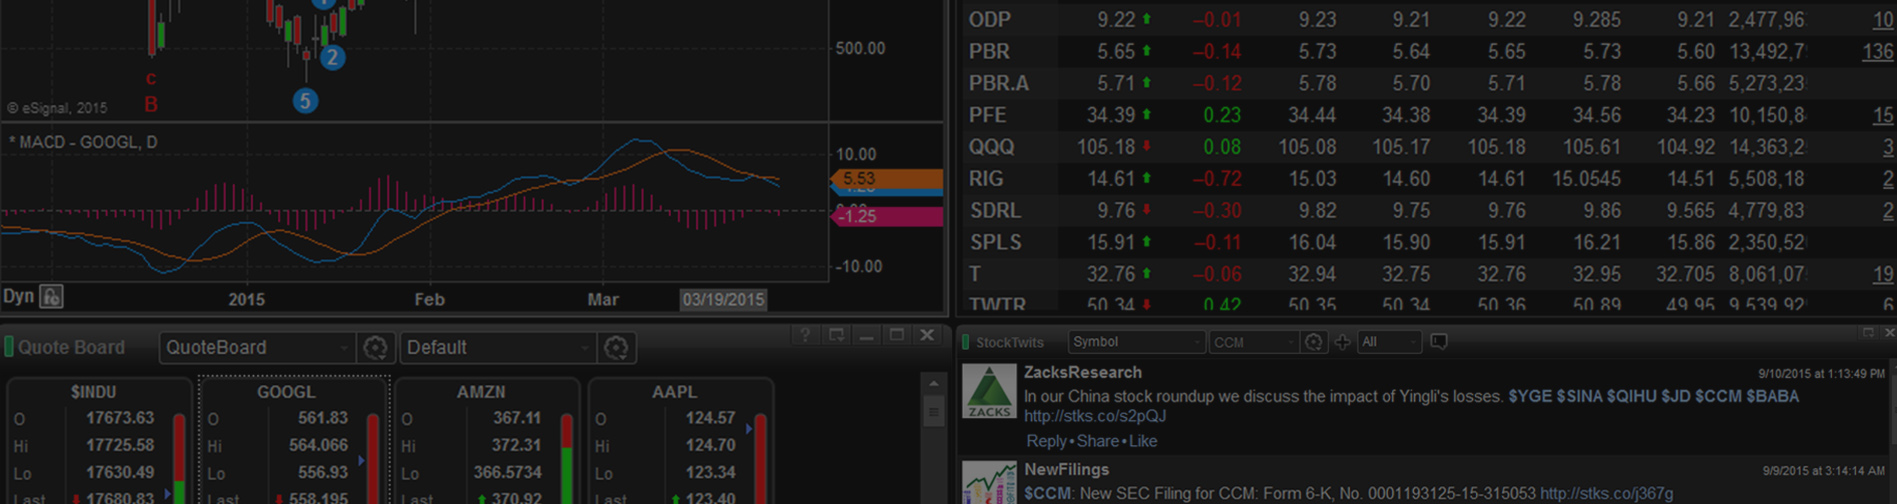Open QuoteBoard settings gear next to QuoteBoard dropdown
The image size is (1897, 504).
[375, 347]
